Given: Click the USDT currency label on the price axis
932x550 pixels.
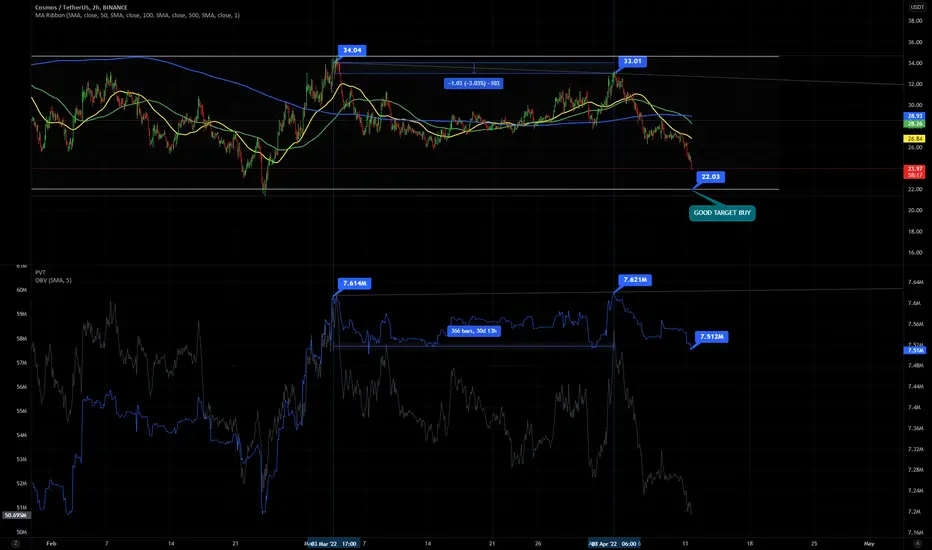Looking at the screenshot, I should 918,7.
